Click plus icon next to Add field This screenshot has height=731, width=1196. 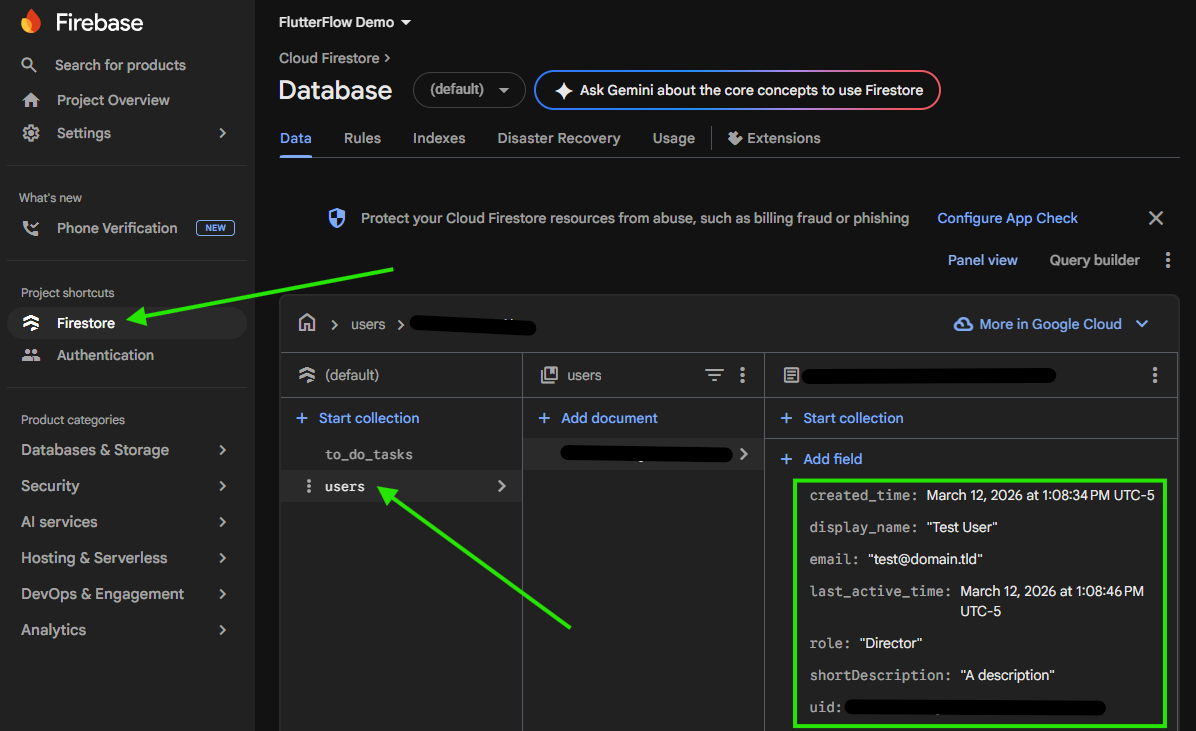[x=786, y=459]
